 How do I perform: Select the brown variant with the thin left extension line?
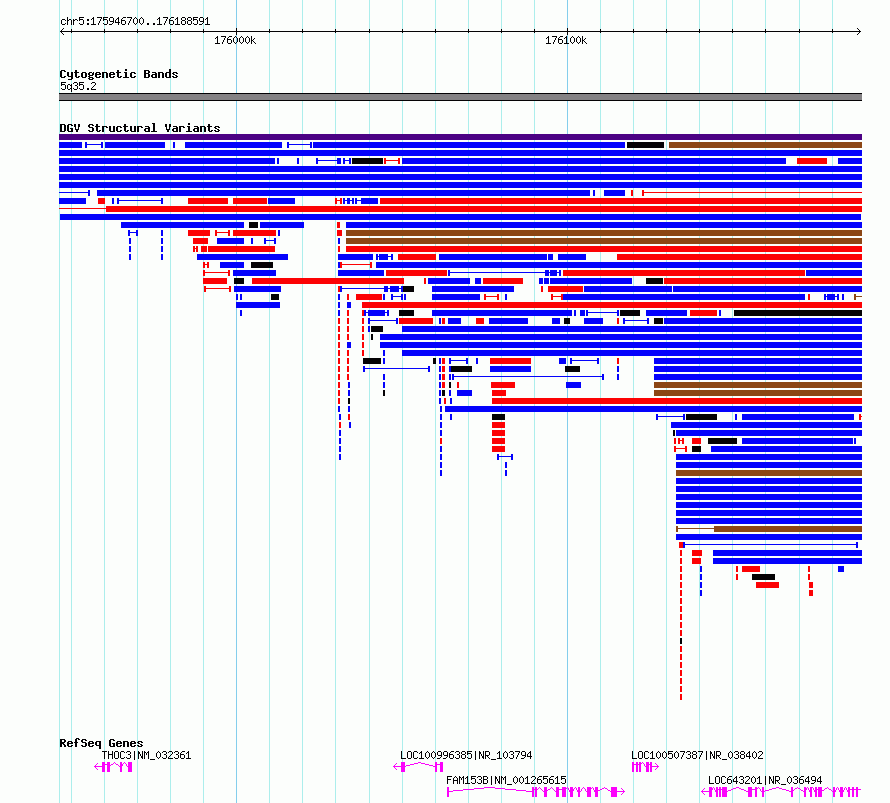769,529
